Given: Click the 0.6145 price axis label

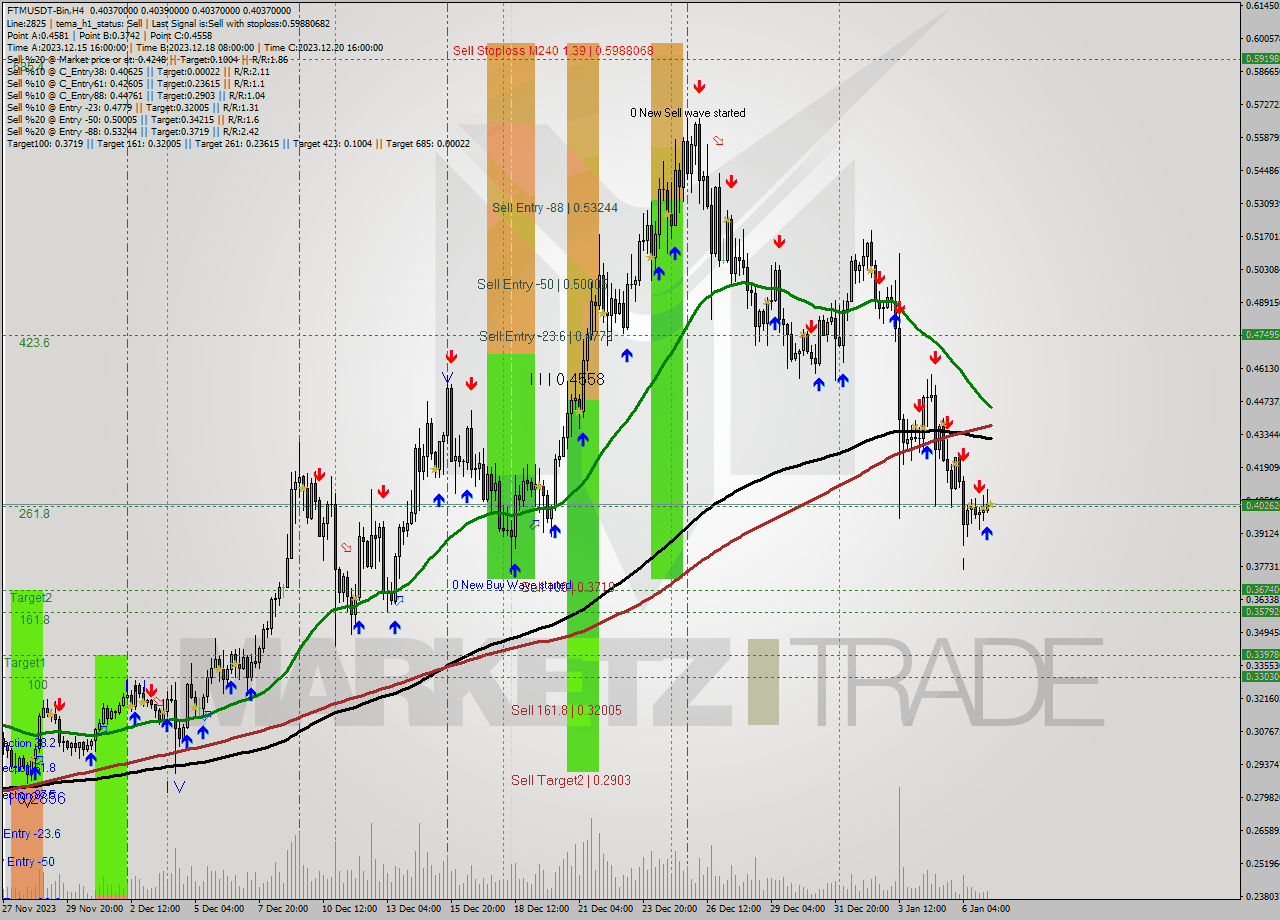Looking at the screenshot, I should pyautogui.click(x=1262, y=5).
